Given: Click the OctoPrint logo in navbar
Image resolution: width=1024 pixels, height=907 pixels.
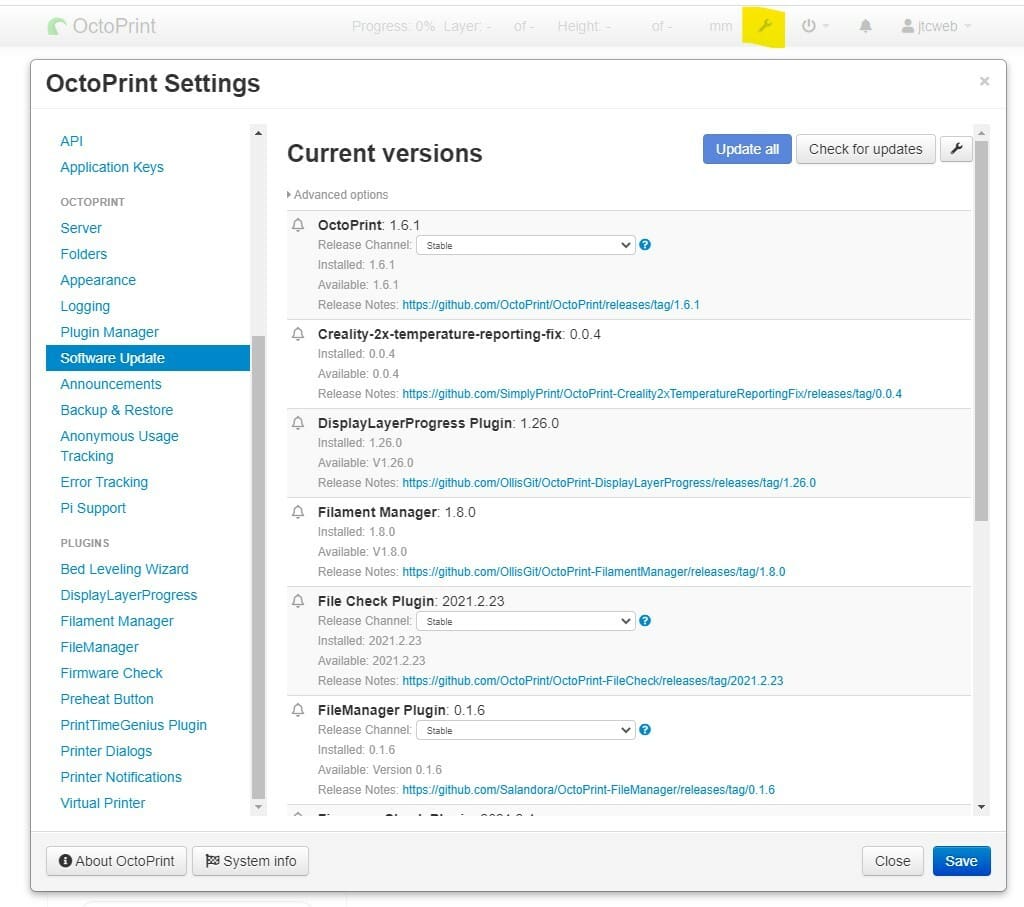Looking at the screenshot, I should [x=102, y=26].
